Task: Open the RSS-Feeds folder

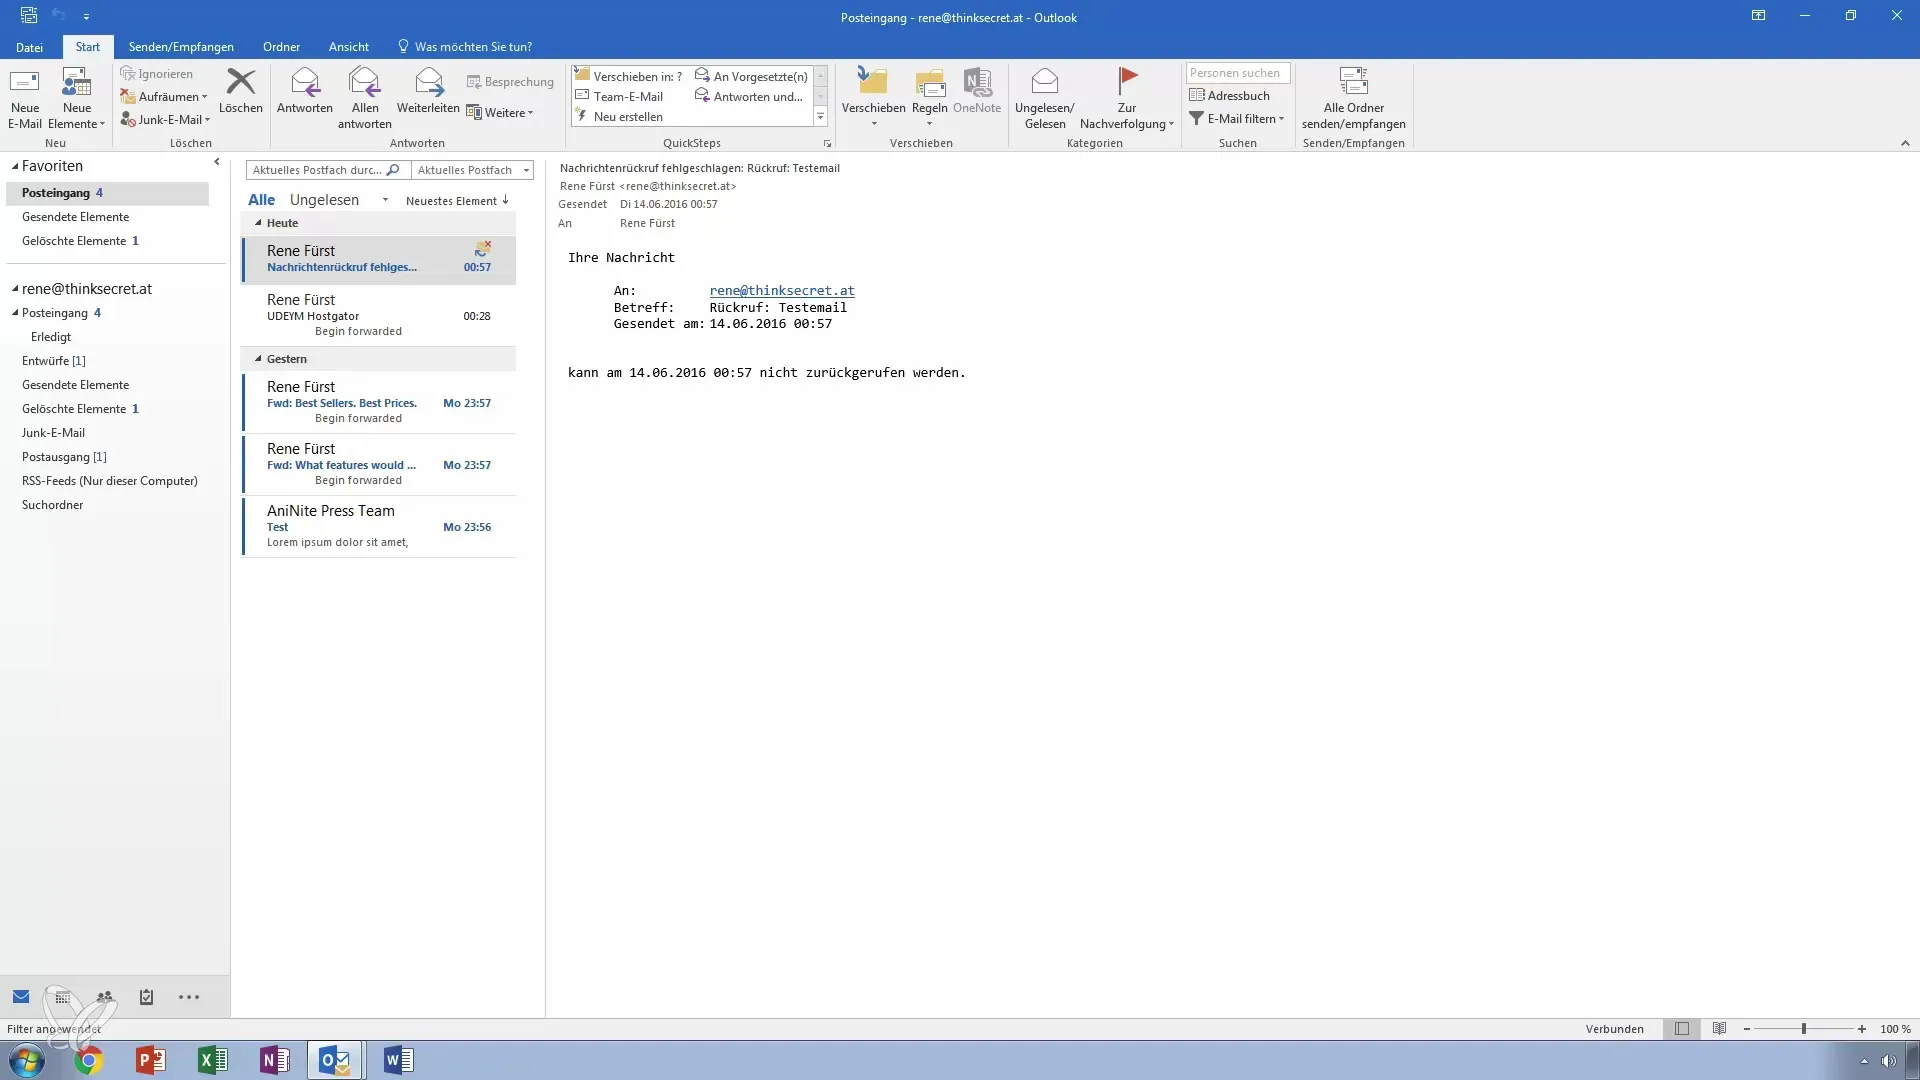Action: pyautogui.click(x=110, y=481)
